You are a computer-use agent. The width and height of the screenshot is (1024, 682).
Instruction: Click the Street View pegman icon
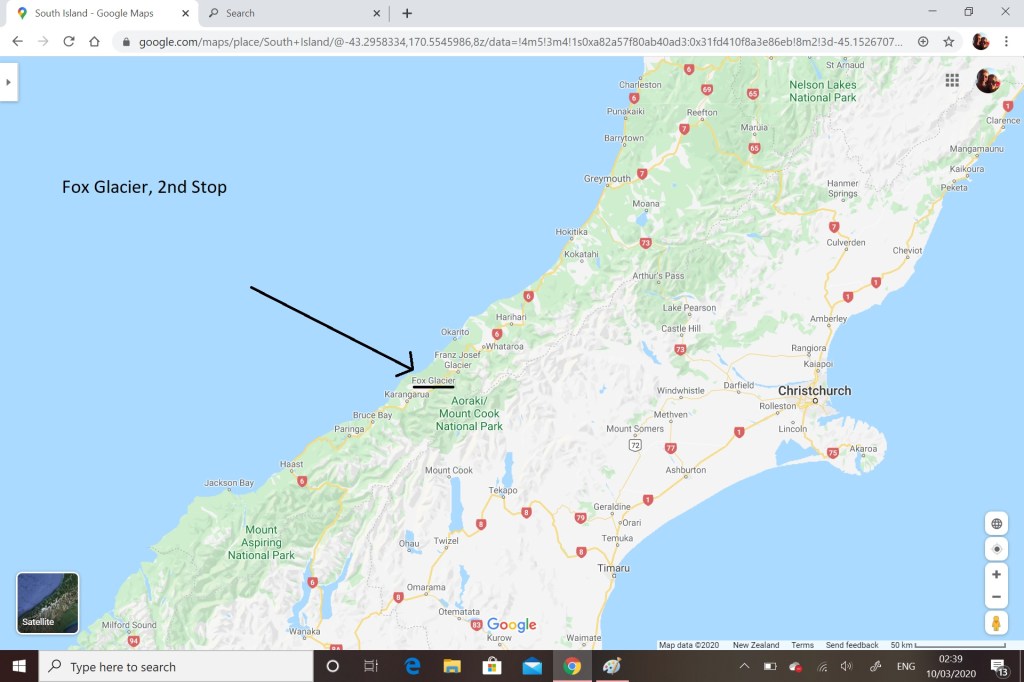pos(996,623)
